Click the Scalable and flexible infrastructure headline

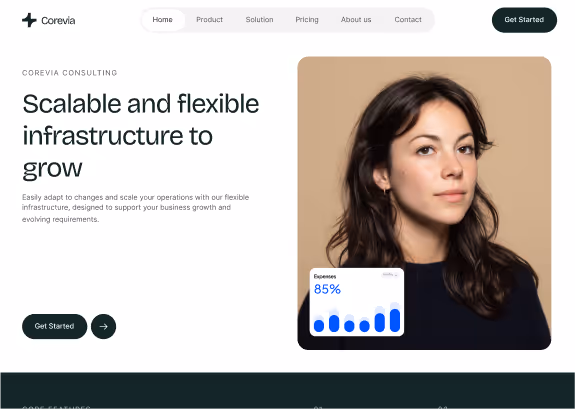[x=141, y=136]
